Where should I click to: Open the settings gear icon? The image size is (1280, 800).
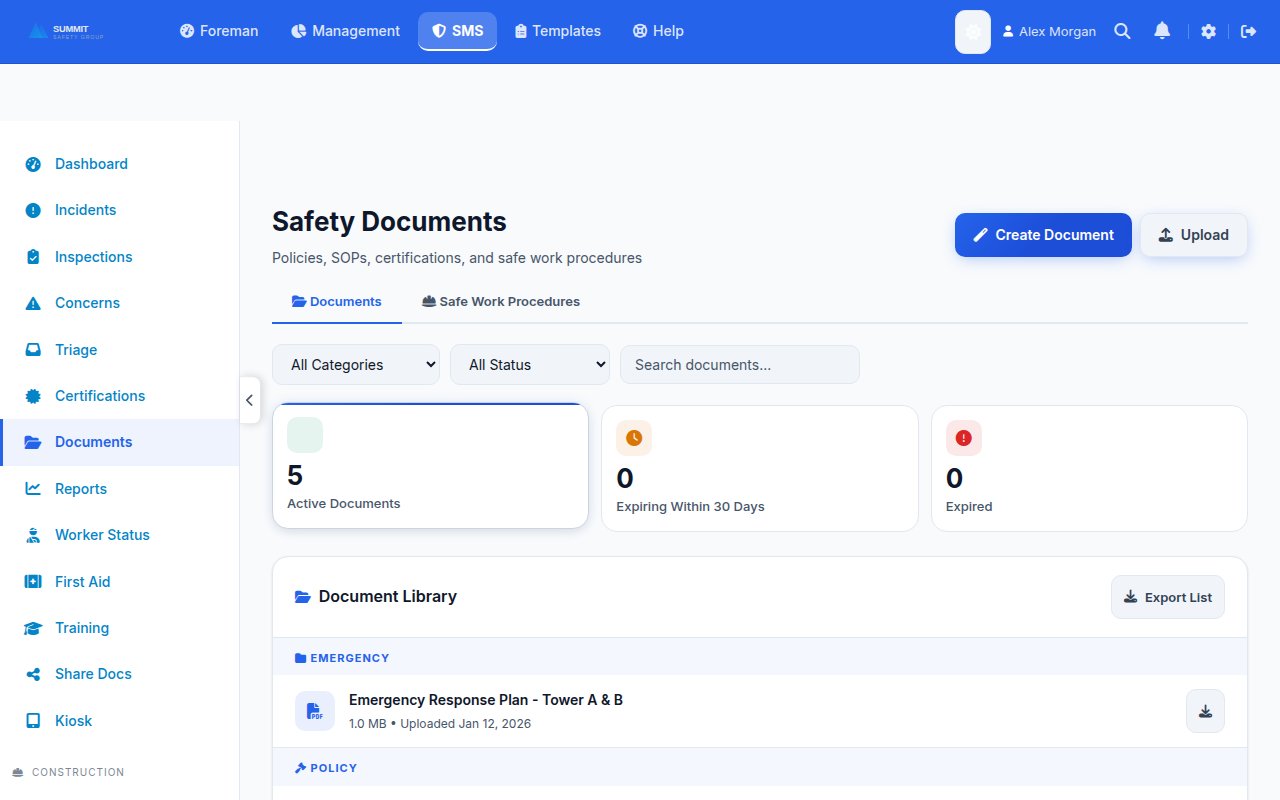pyautogui.click(x=1208, y=31)
